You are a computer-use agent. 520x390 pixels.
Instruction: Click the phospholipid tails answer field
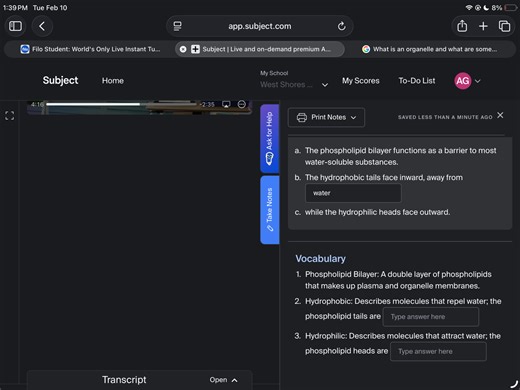click(431, 317)
